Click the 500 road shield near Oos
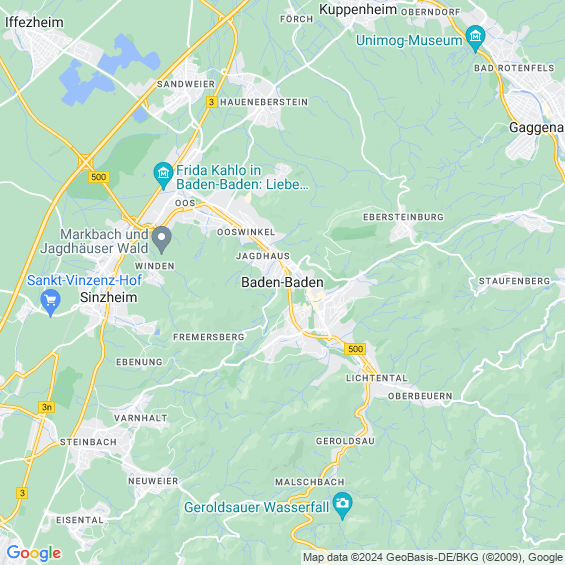The image size is (565, 565). (x=99, y=177)
